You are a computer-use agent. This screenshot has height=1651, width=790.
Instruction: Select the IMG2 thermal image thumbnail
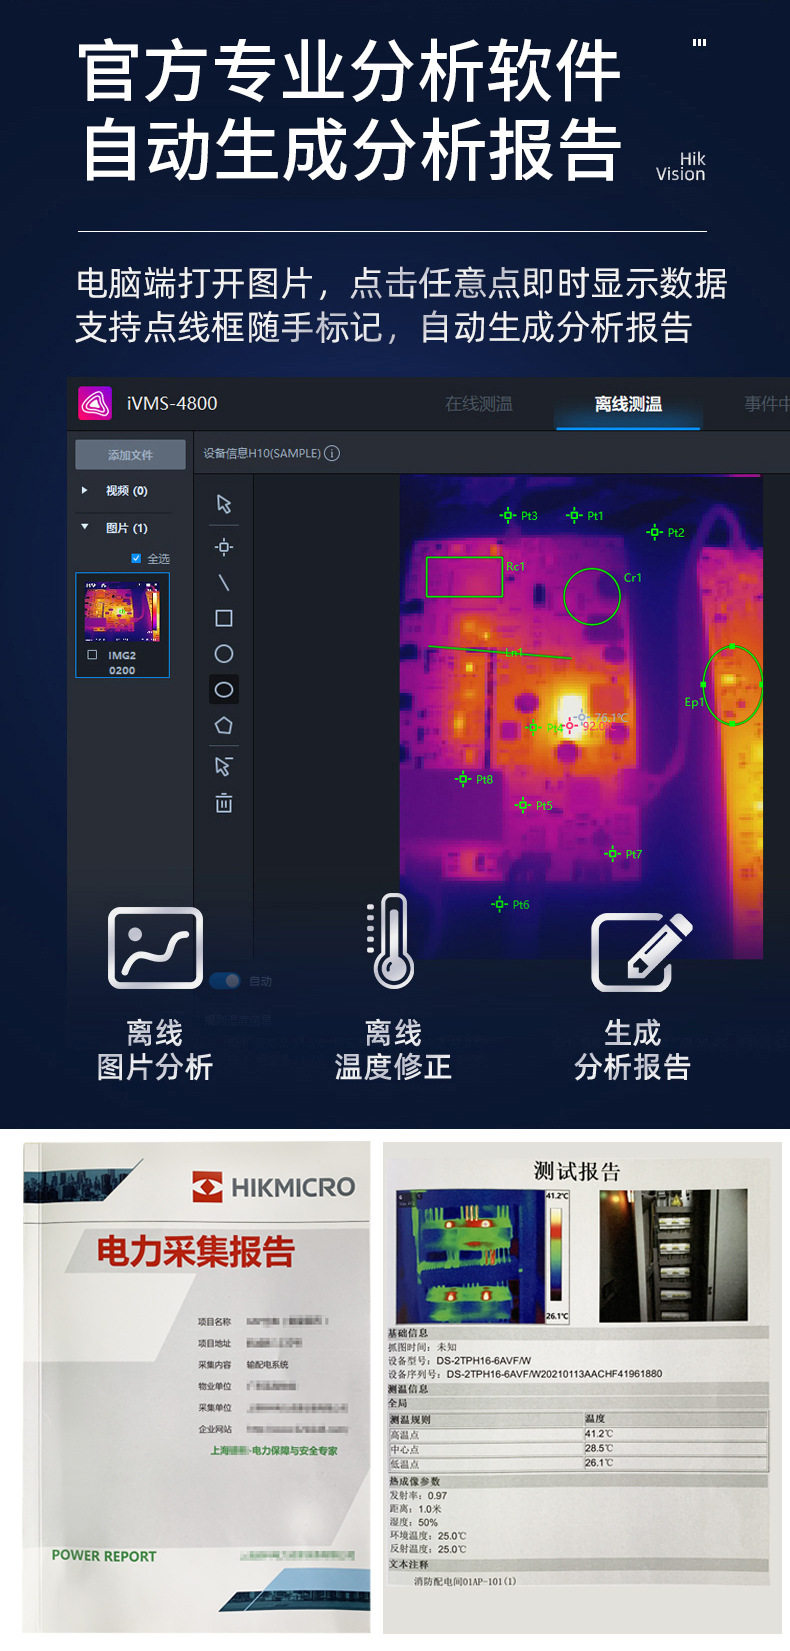click(122, 612)
